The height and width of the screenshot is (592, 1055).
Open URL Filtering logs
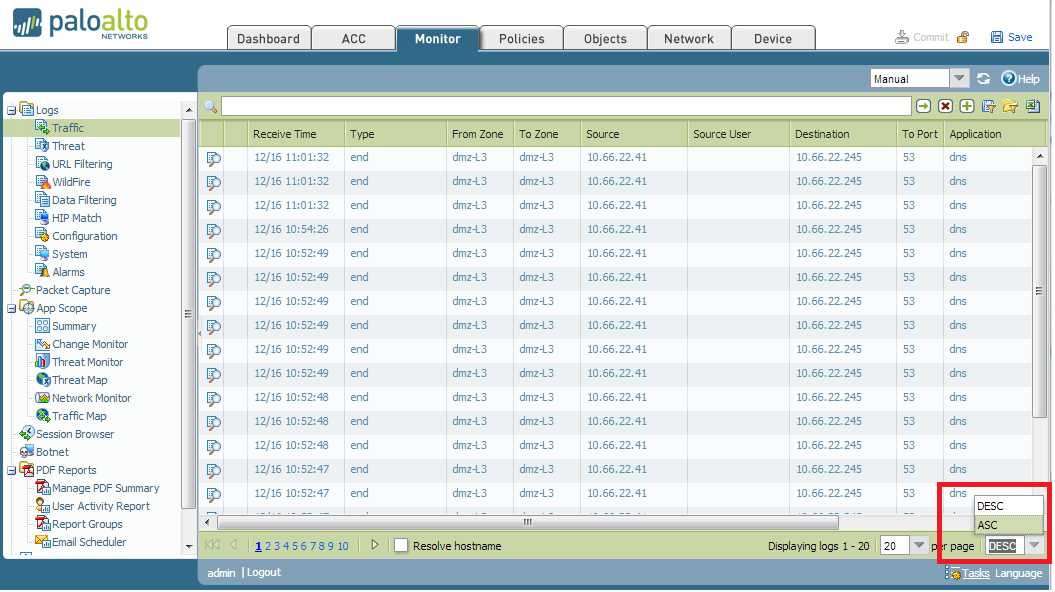click(82, 164)
